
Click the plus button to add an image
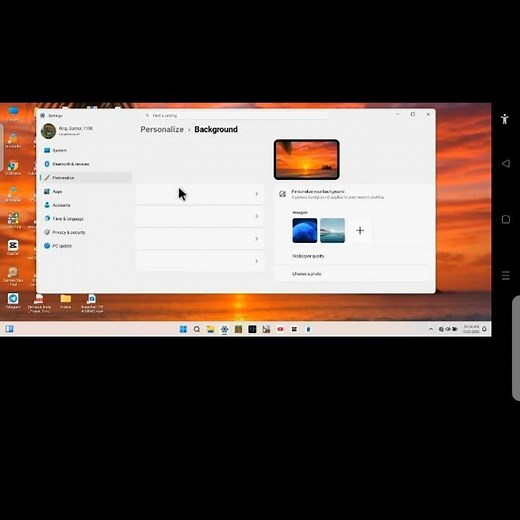360,230
